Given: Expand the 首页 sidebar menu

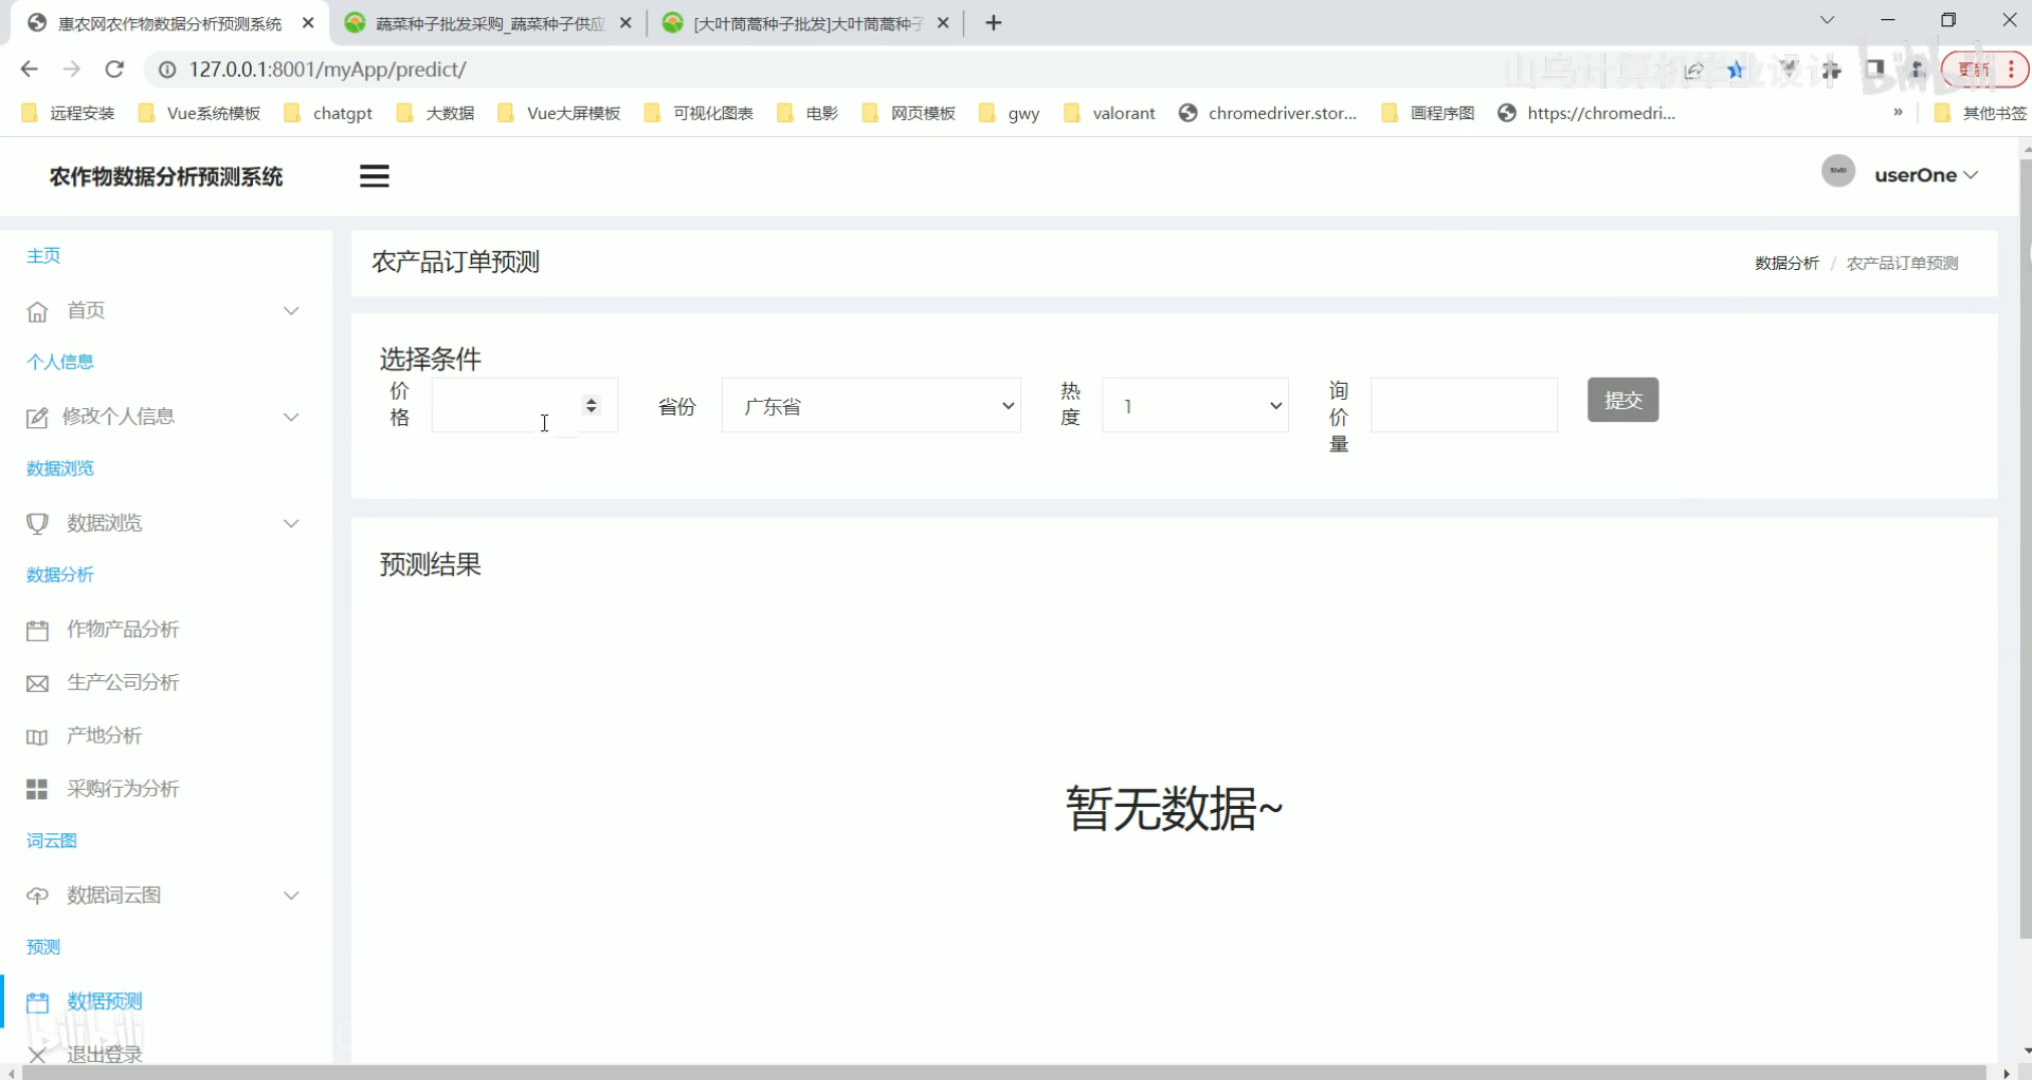Looking at the screenshot, I should (160, 311).
